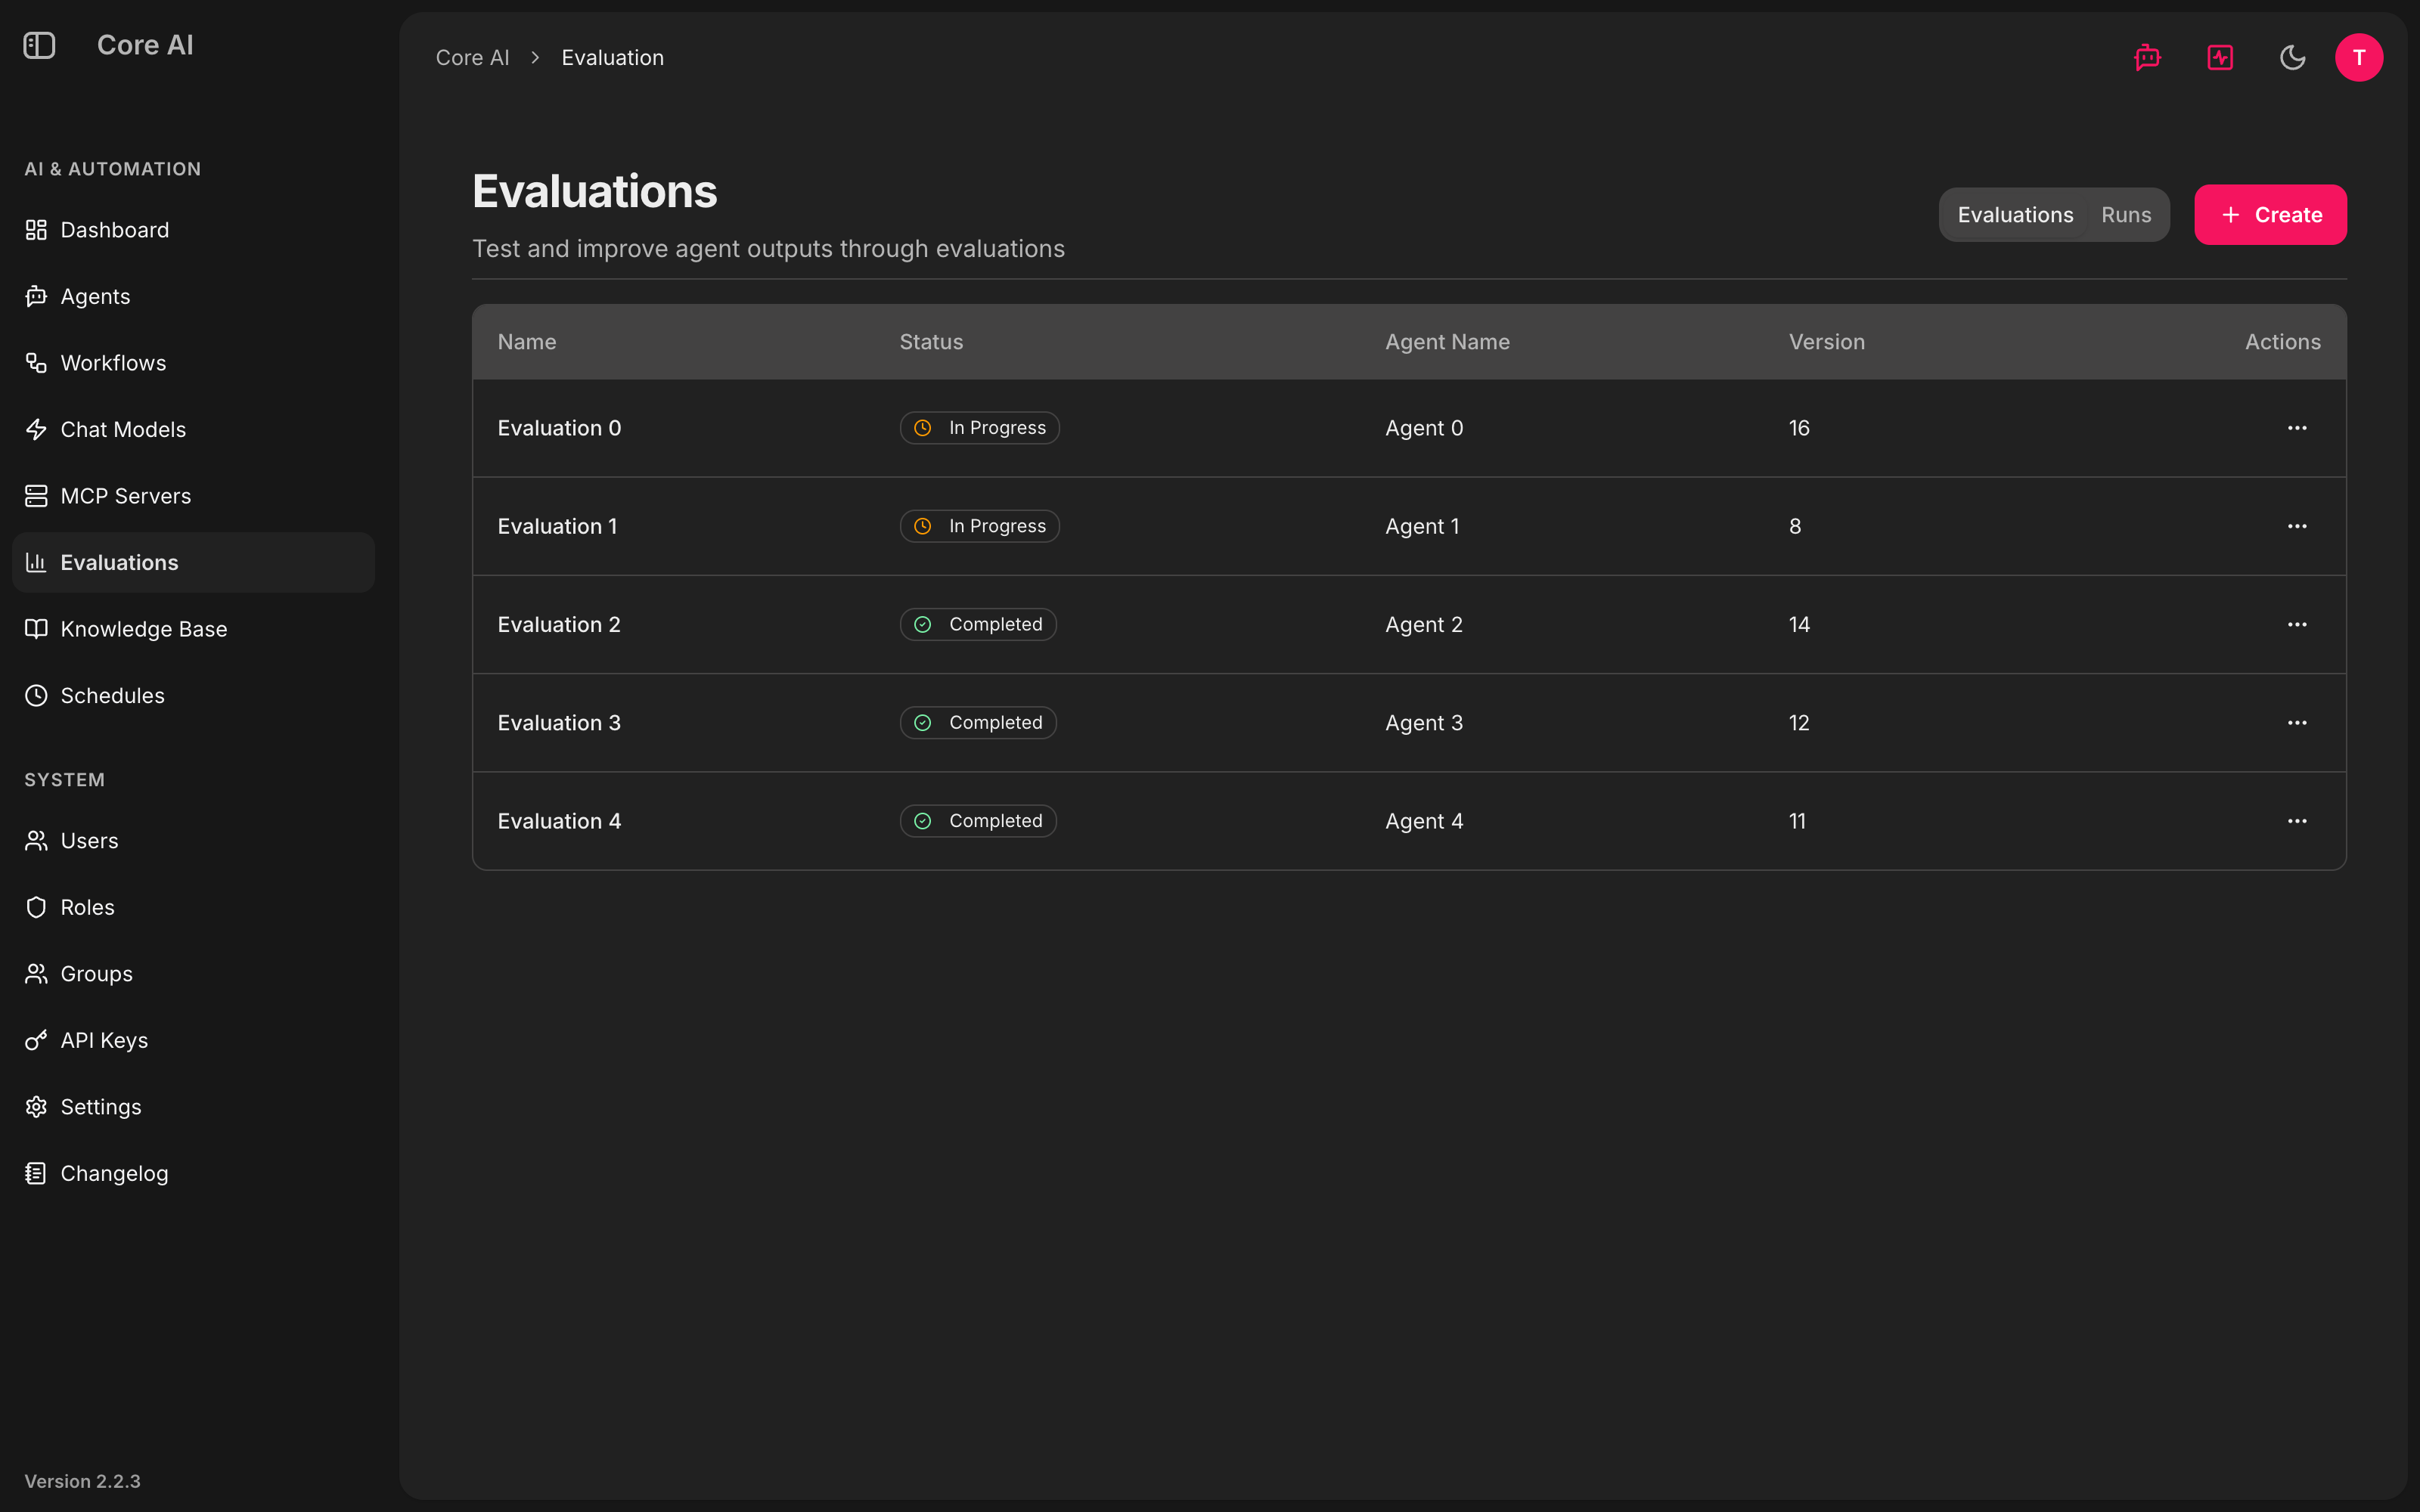The image size is (2420, 1512).
Task: Click version value 16
Action: point(1799,428)
